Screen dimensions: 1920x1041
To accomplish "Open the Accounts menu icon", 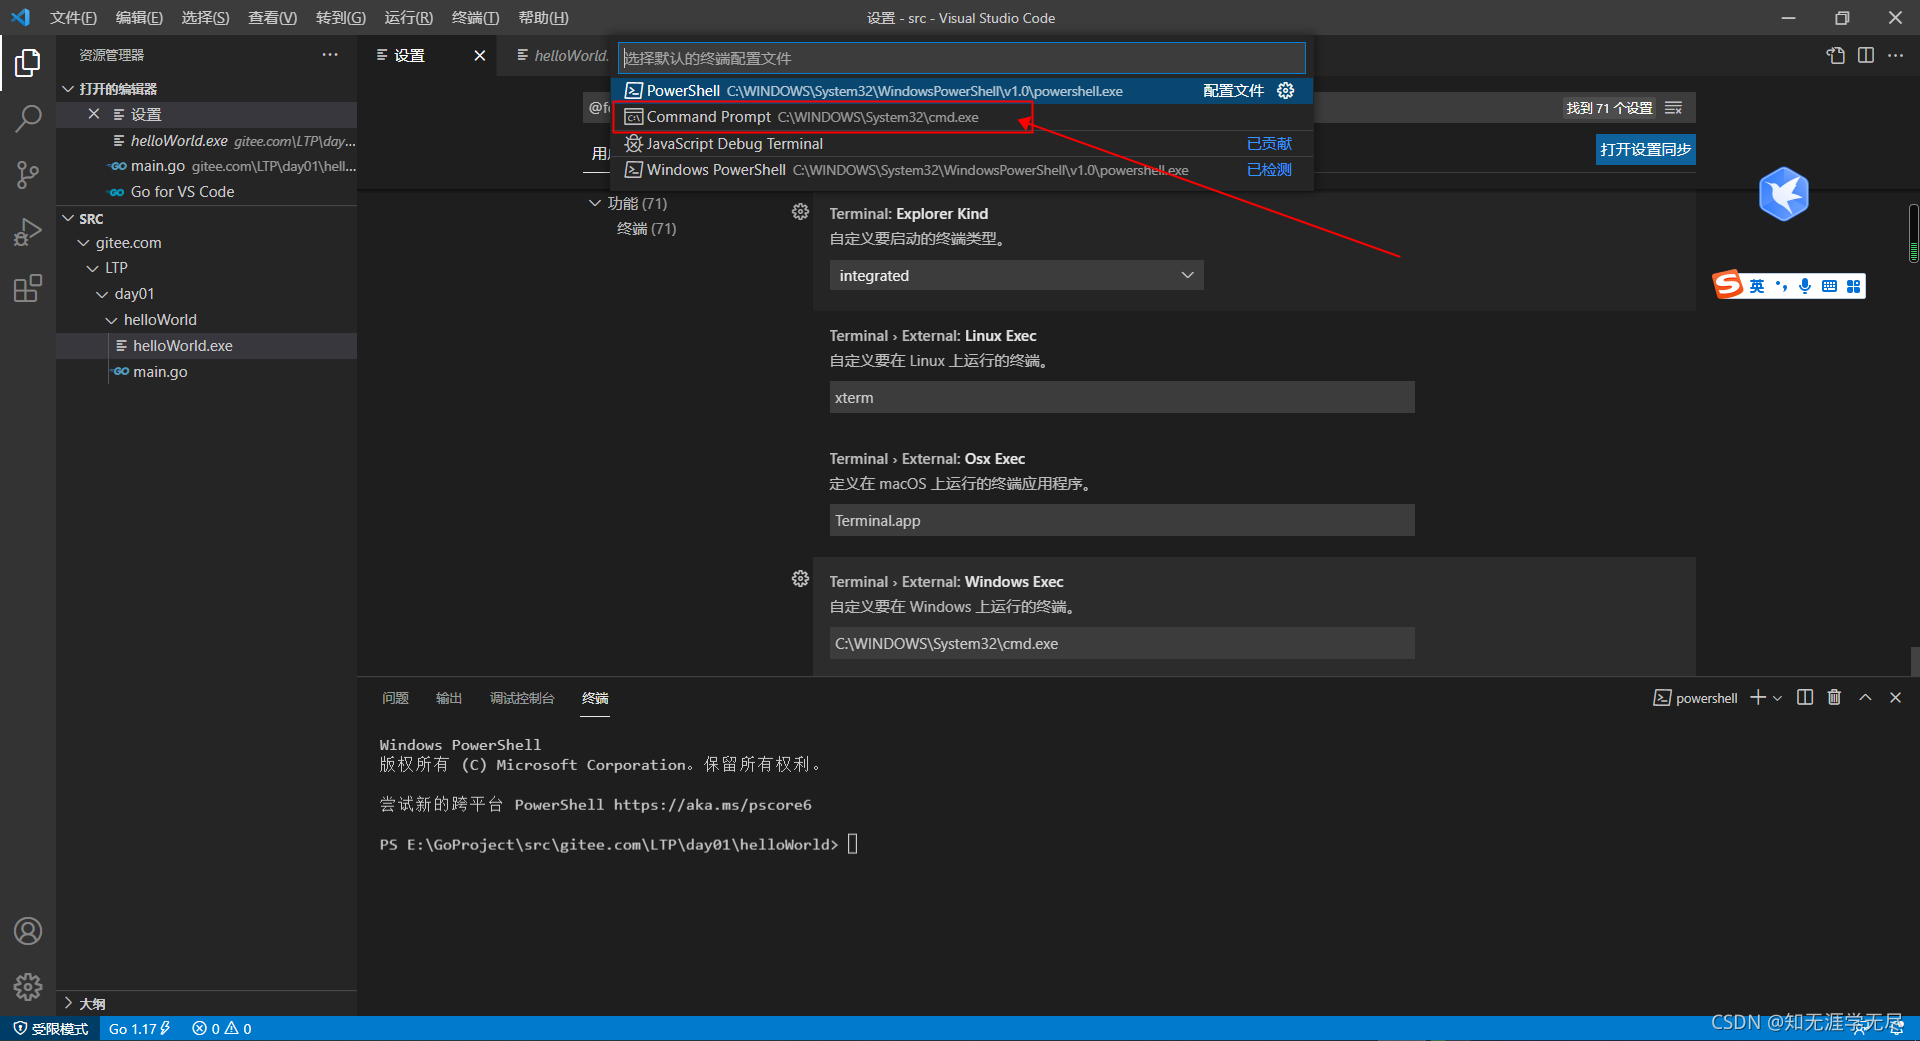I will tap(28, 931).
